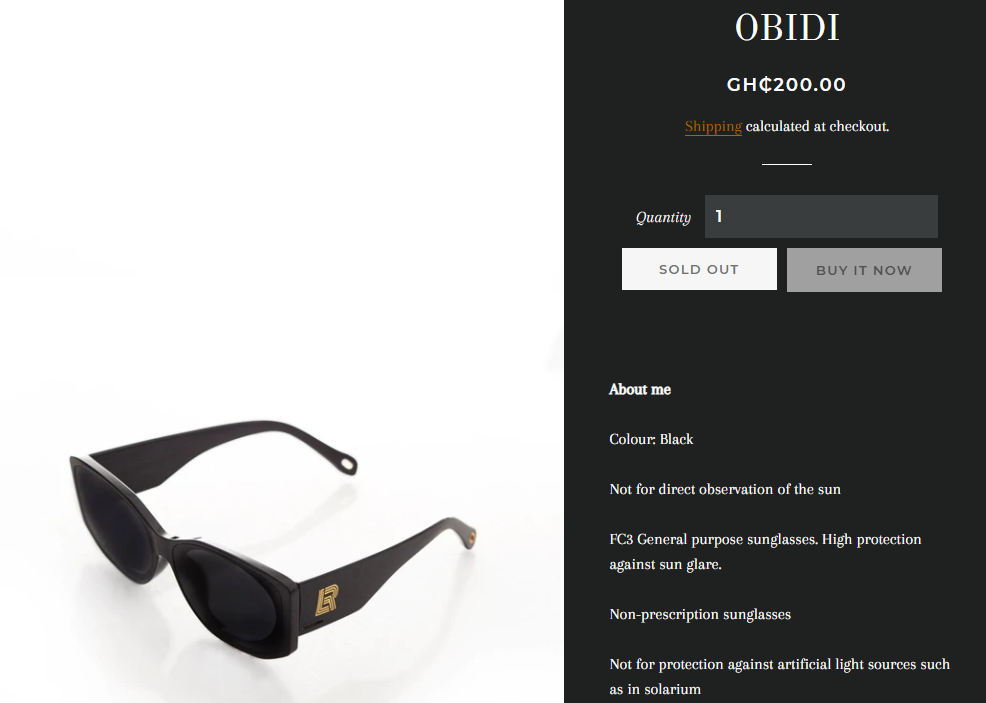Screen dimensions: 986x703
Task: Click the FC3 General purpose sunglasses paragraph
Action: pos(765,551)
